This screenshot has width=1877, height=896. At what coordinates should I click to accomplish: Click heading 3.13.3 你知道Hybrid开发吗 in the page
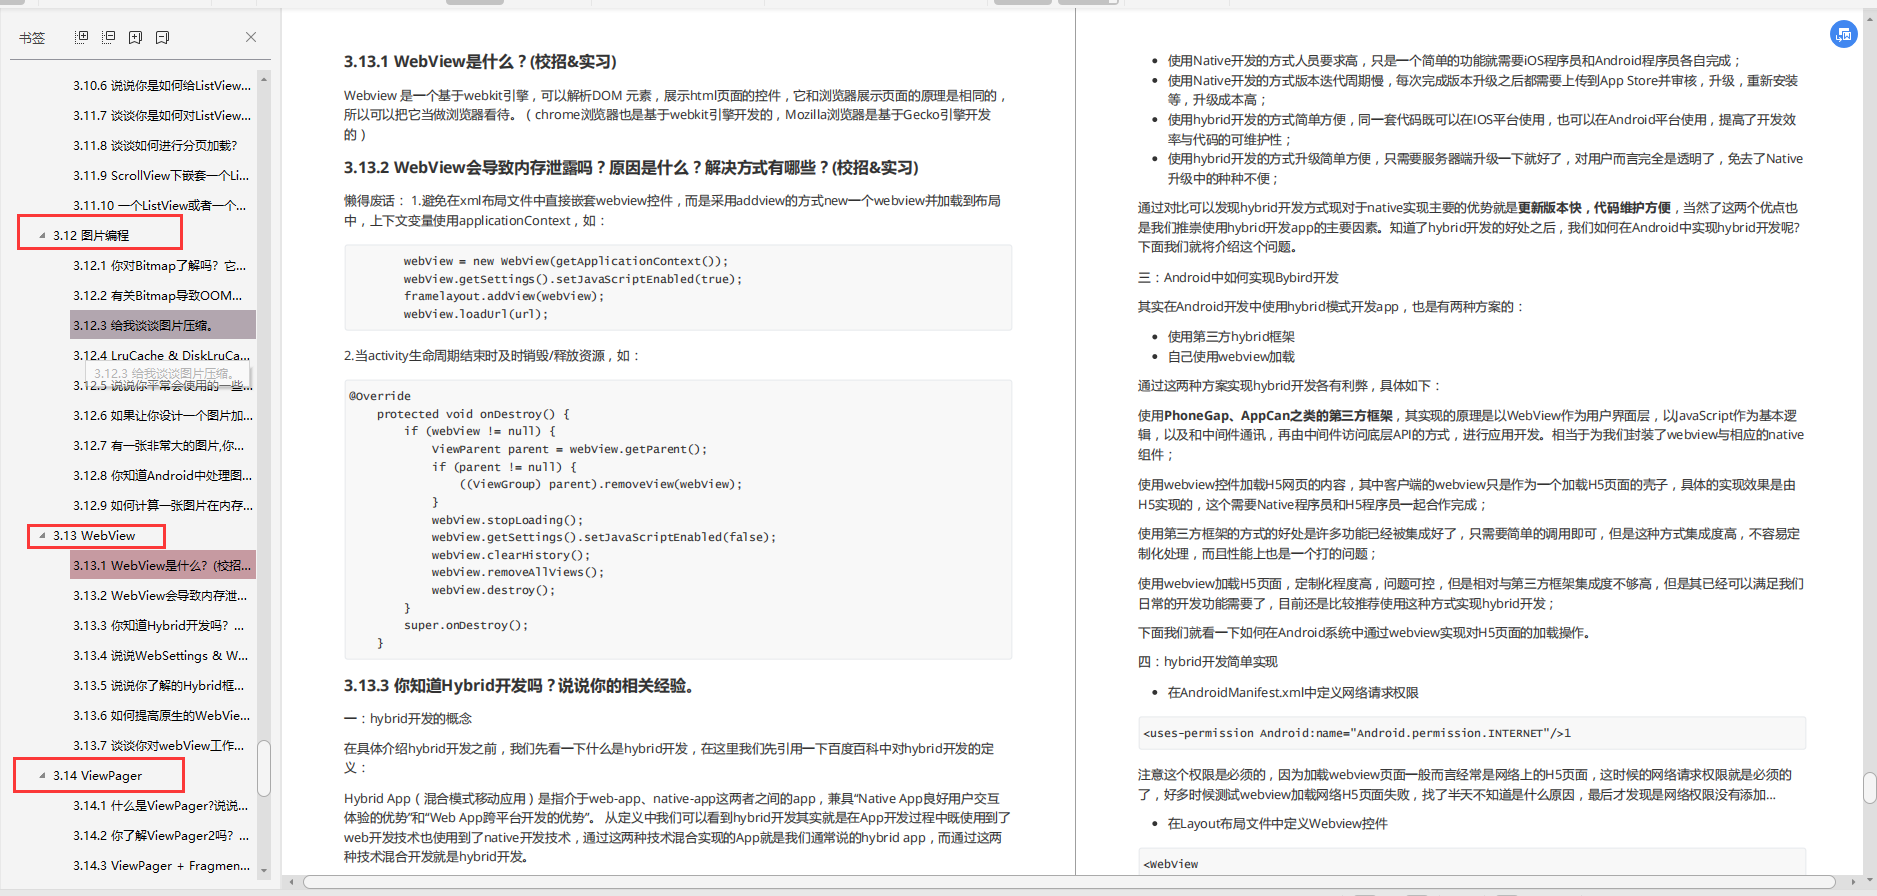(x=519, y=686)
